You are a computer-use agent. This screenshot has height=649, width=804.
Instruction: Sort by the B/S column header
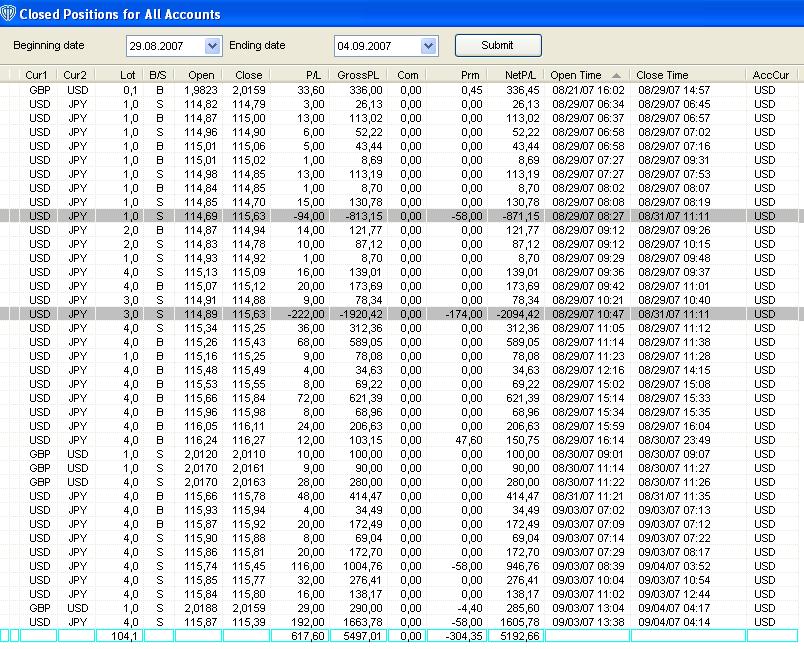point(158,75)
